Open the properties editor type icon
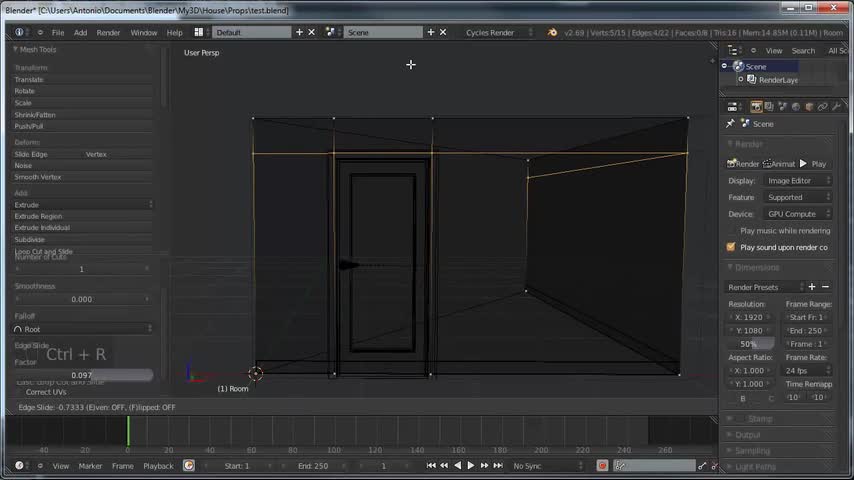854x480 pixels. (x=733, y=107)
